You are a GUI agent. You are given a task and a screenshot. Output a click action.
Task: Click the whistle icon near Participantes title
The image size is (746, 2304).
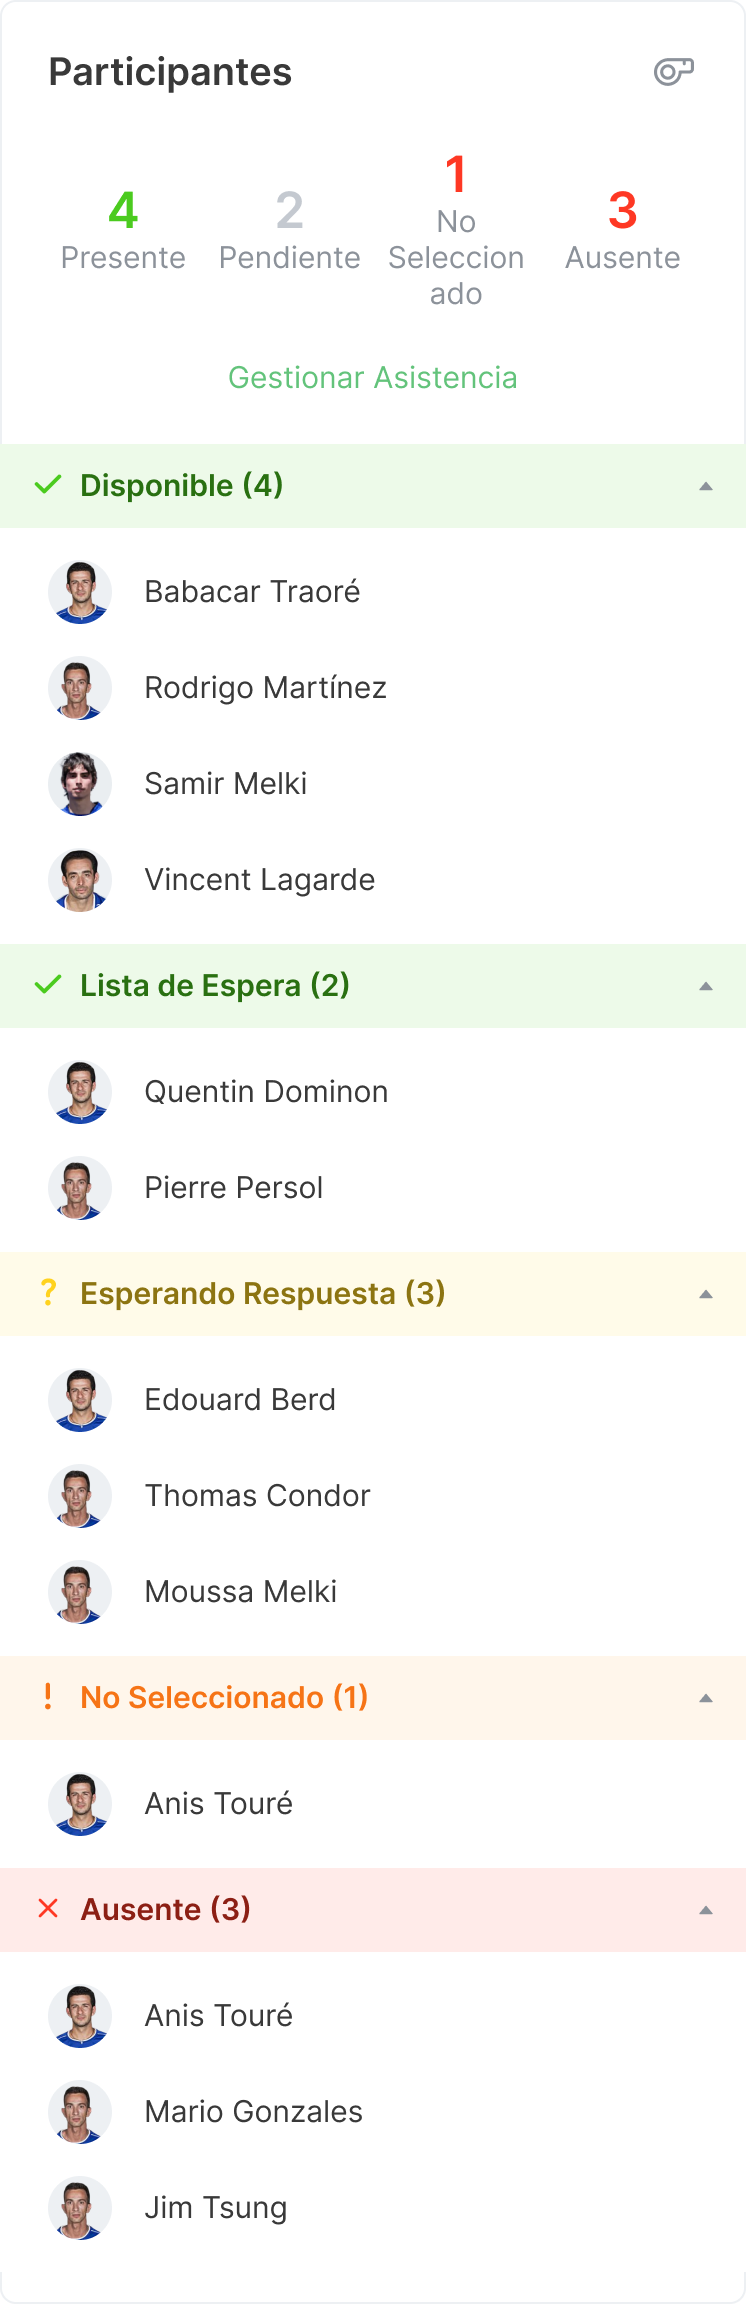click(x=675, y=70)
